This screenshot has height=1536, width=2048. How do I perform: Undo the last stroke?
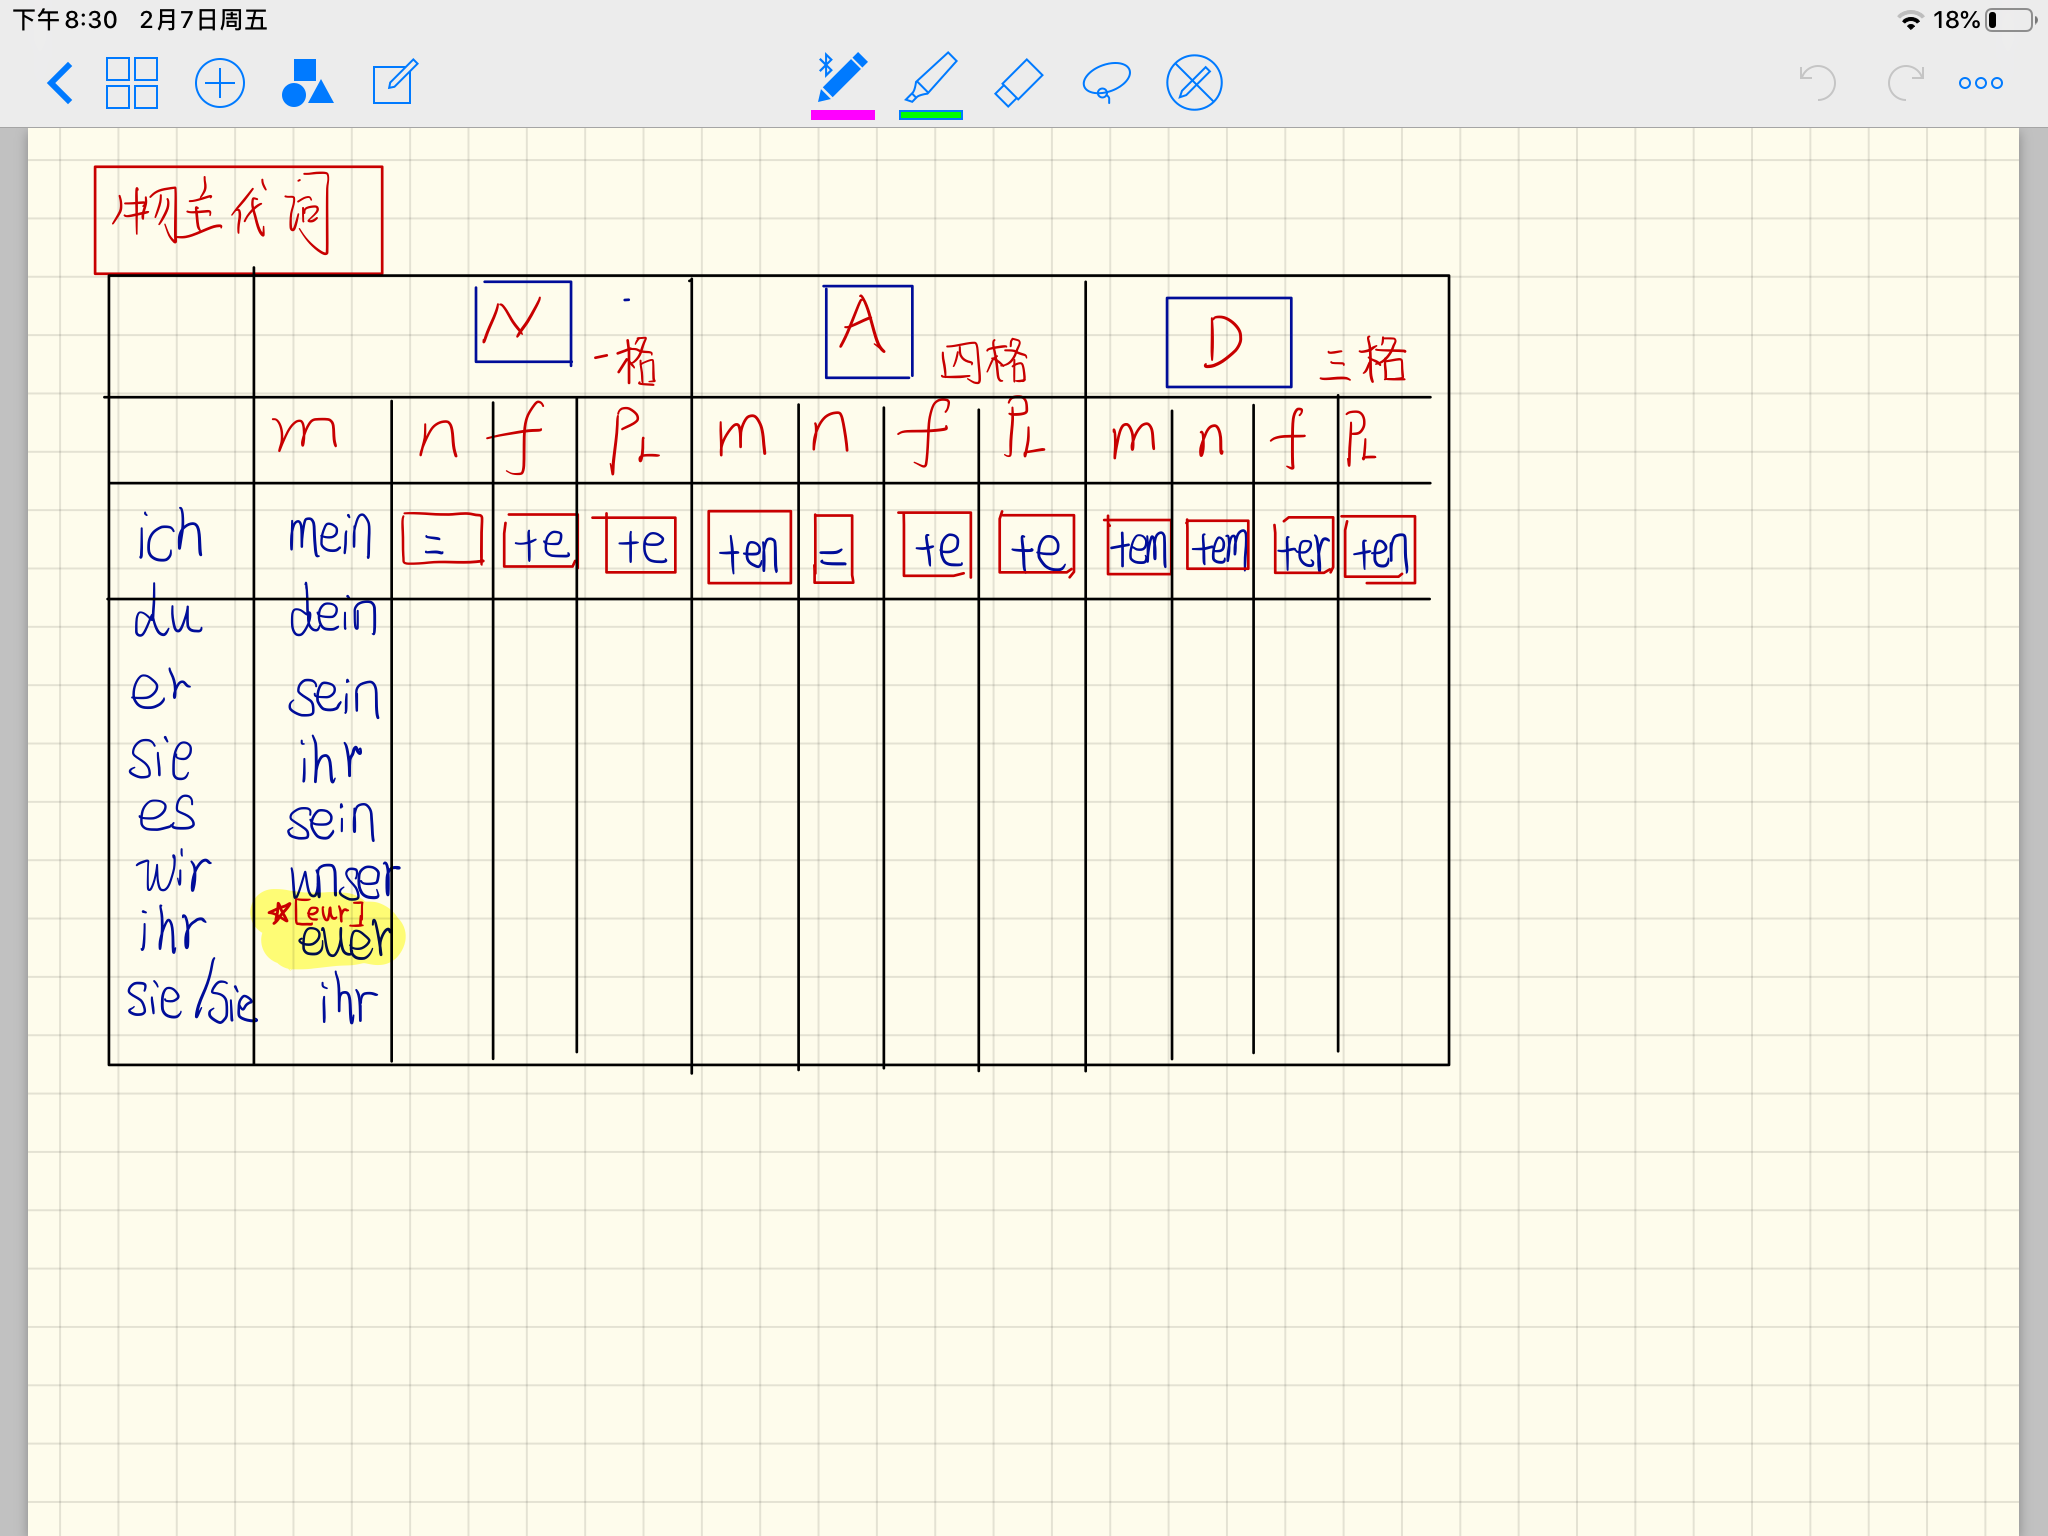(1817, 83)
